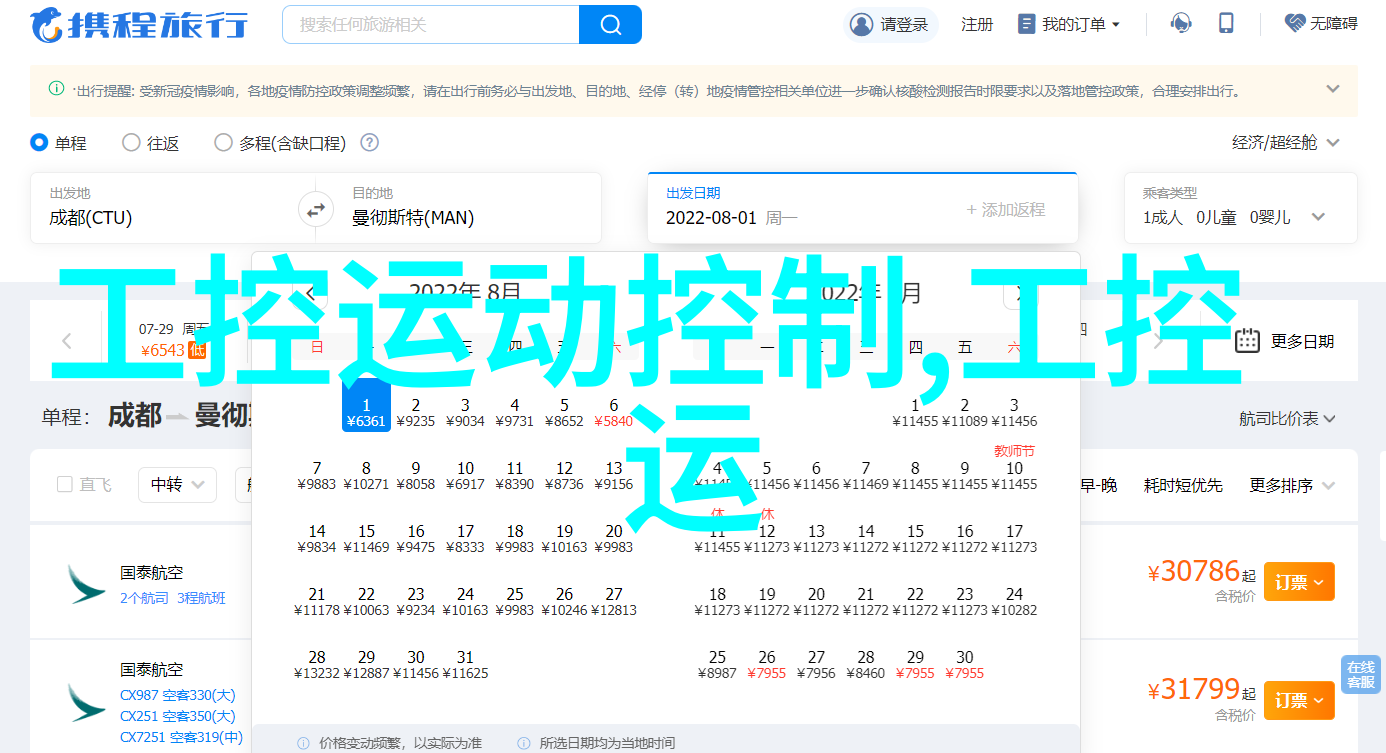This screenshot has height=753, width=1386.
Task: Open 更多日期 calendar icon
Action: 1247,341
